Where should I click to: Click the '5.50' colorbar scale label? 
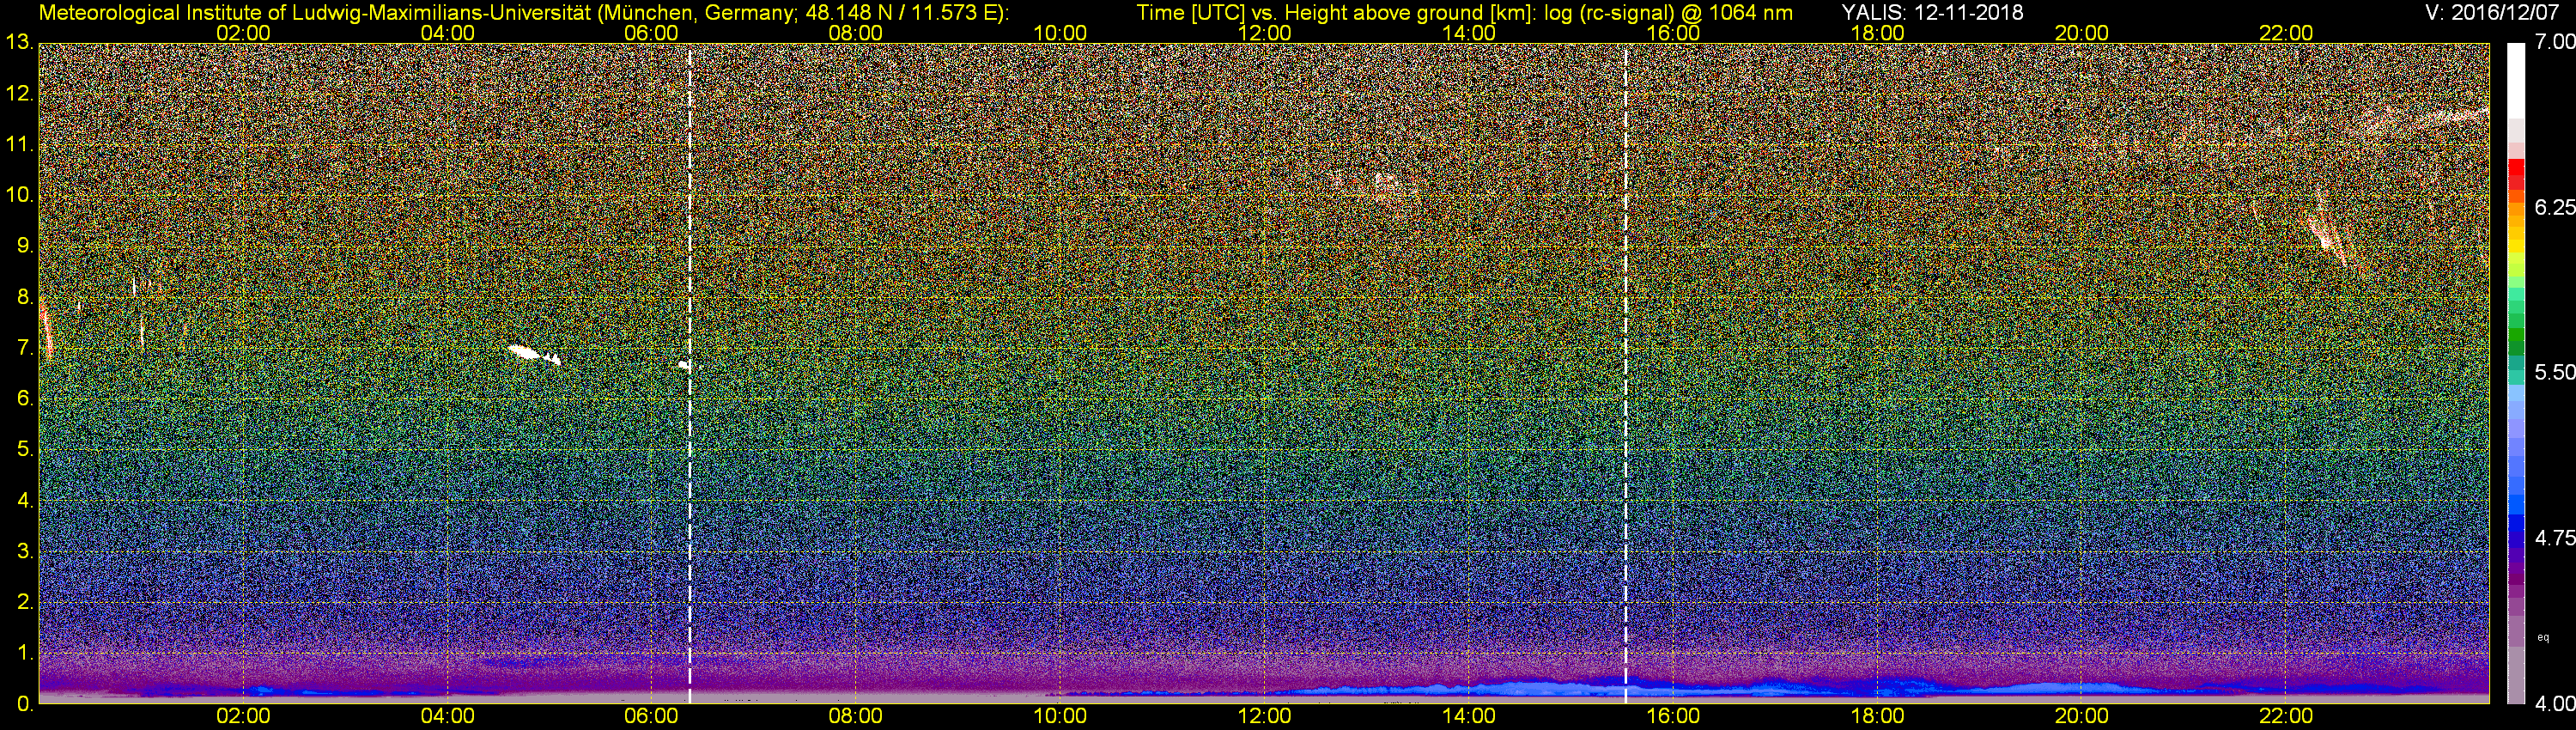(x=2555, y=373)
